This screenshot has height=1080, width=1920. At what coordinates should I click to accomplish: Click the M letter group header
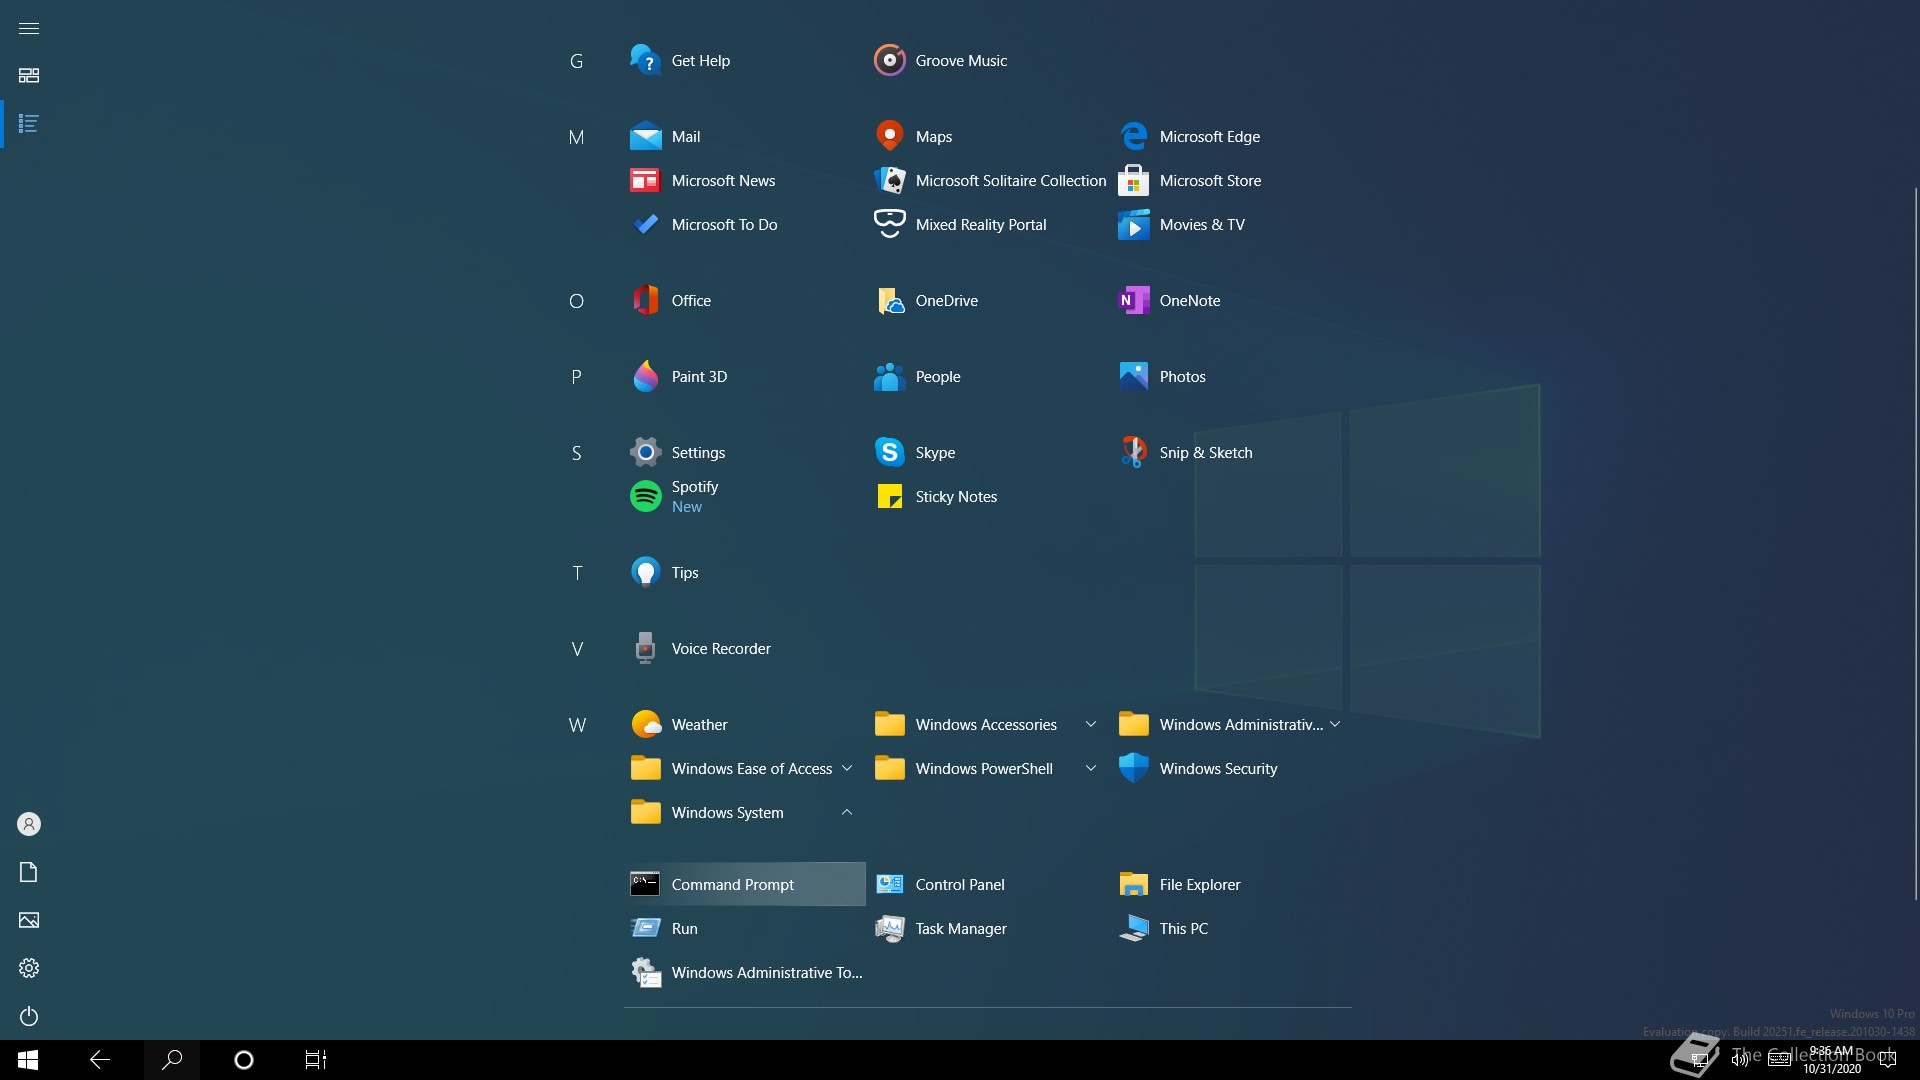point(576,137)
